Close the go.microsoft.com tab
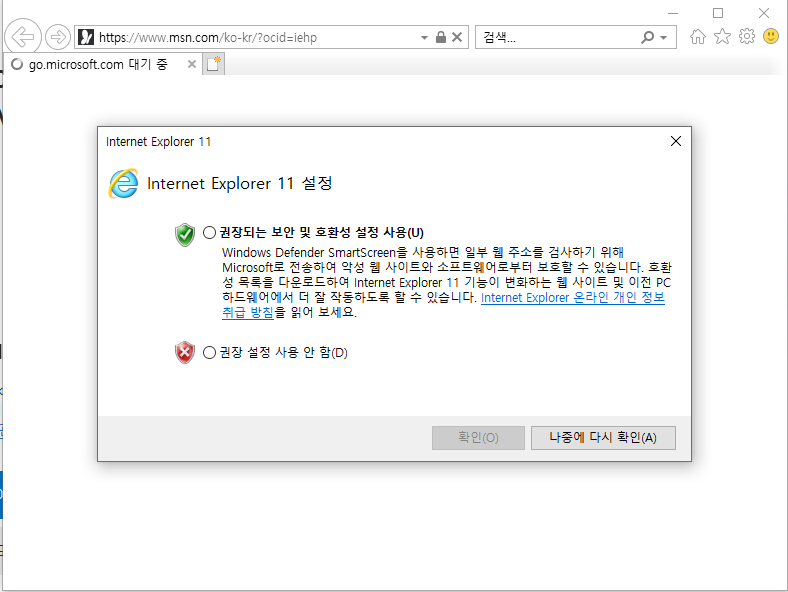Image resolution: width=788 pixels, height=592 pixels. coord(191,64)
